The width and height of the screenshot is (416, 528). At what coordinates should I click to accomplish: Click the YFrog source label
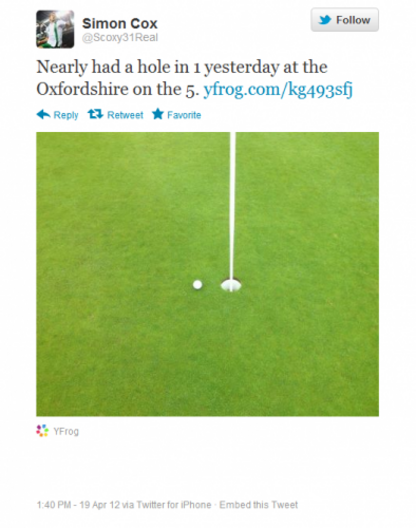[x=66, y=431]
